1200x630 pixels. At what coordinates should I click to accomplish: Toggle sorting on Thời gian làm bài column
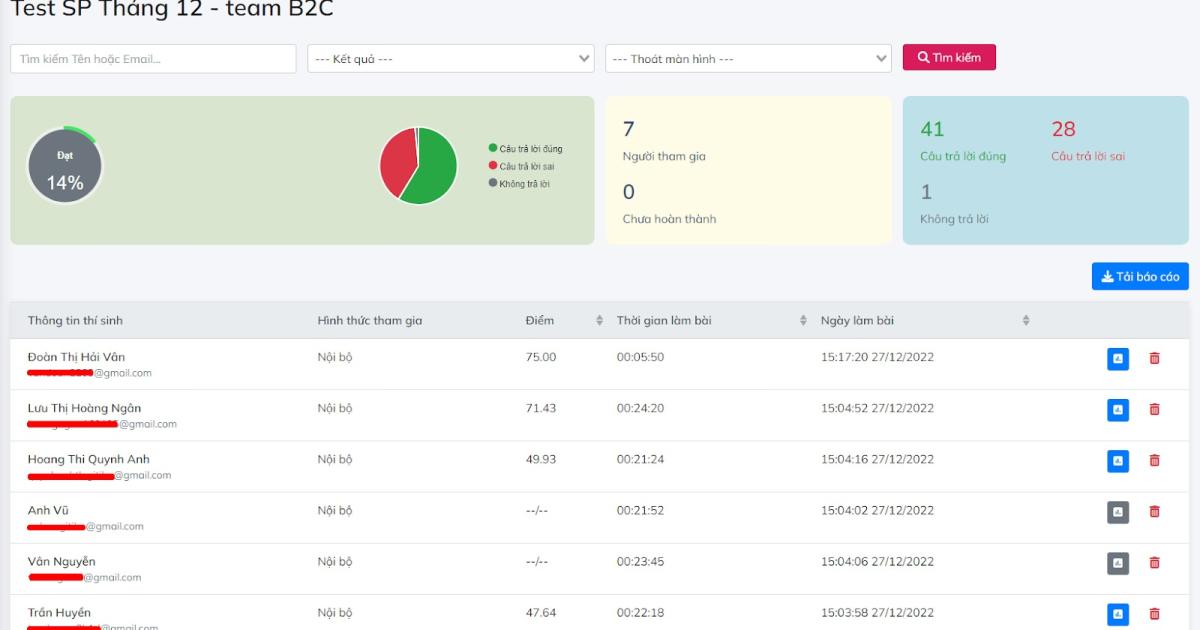point(802,320)
